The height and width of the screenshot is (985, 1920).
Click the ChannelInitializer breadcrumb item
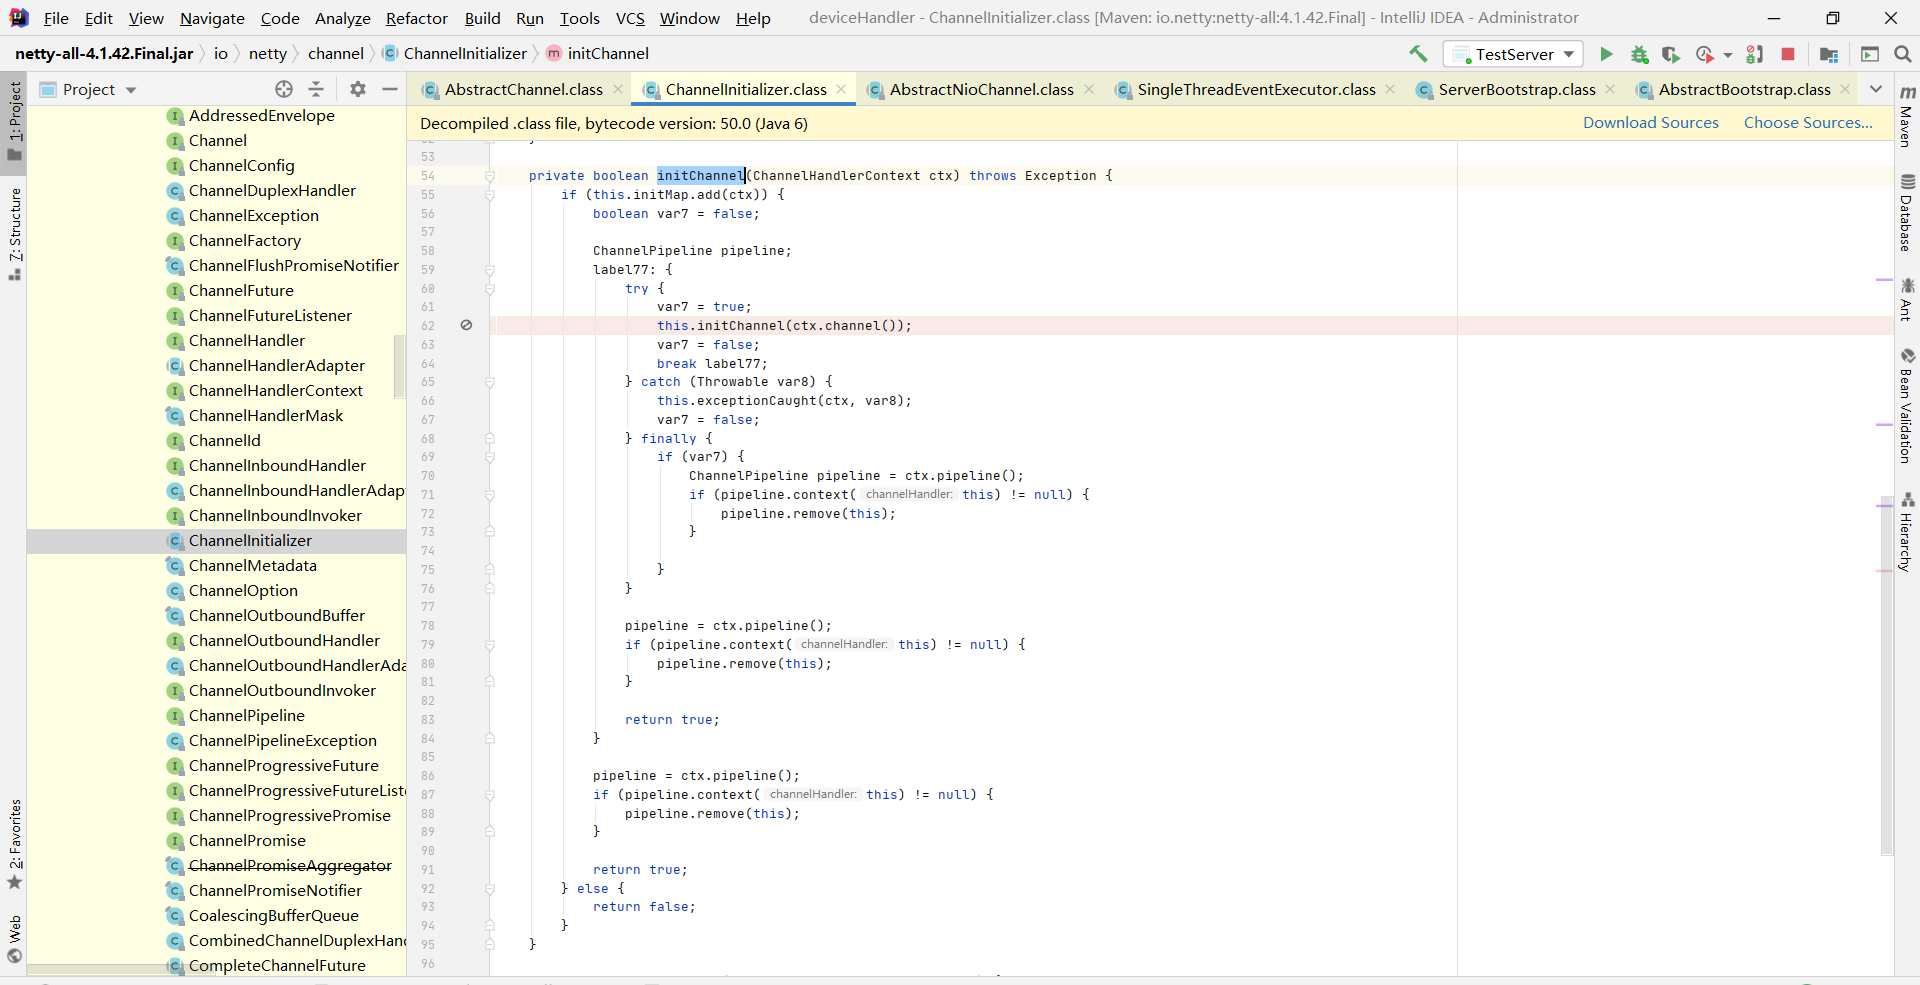455,53
